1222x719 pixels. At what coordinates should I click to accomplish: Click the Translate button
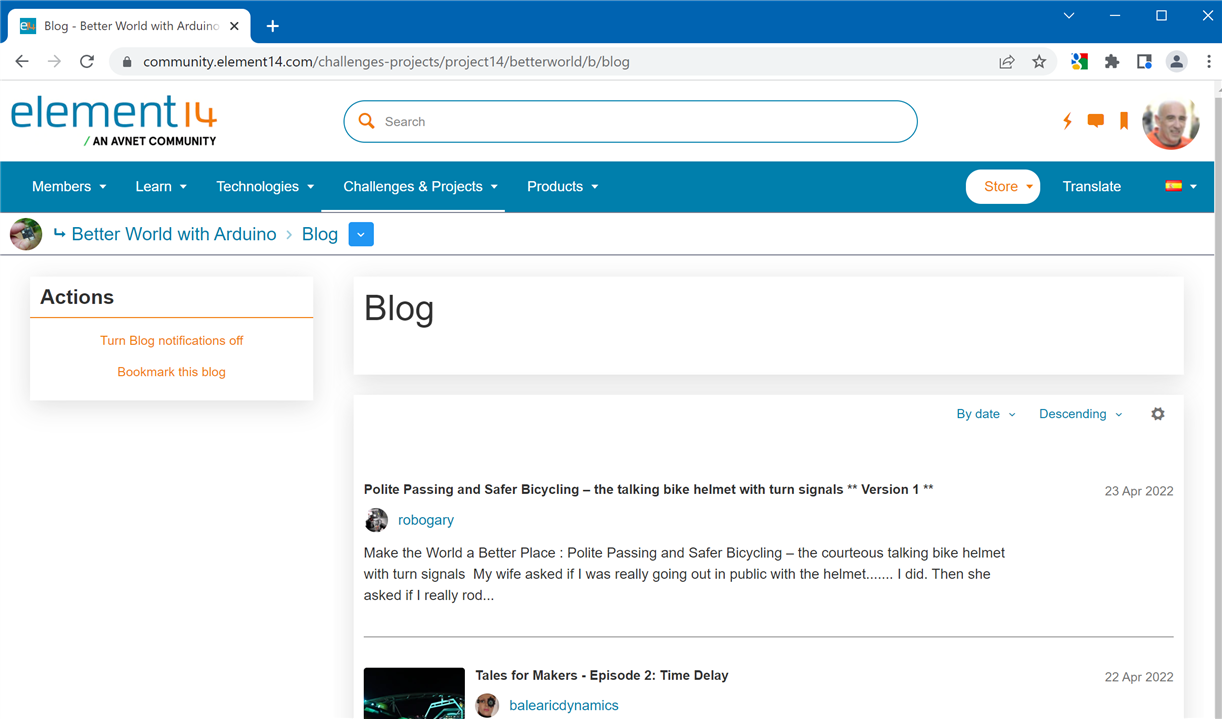click(1092, 187)
